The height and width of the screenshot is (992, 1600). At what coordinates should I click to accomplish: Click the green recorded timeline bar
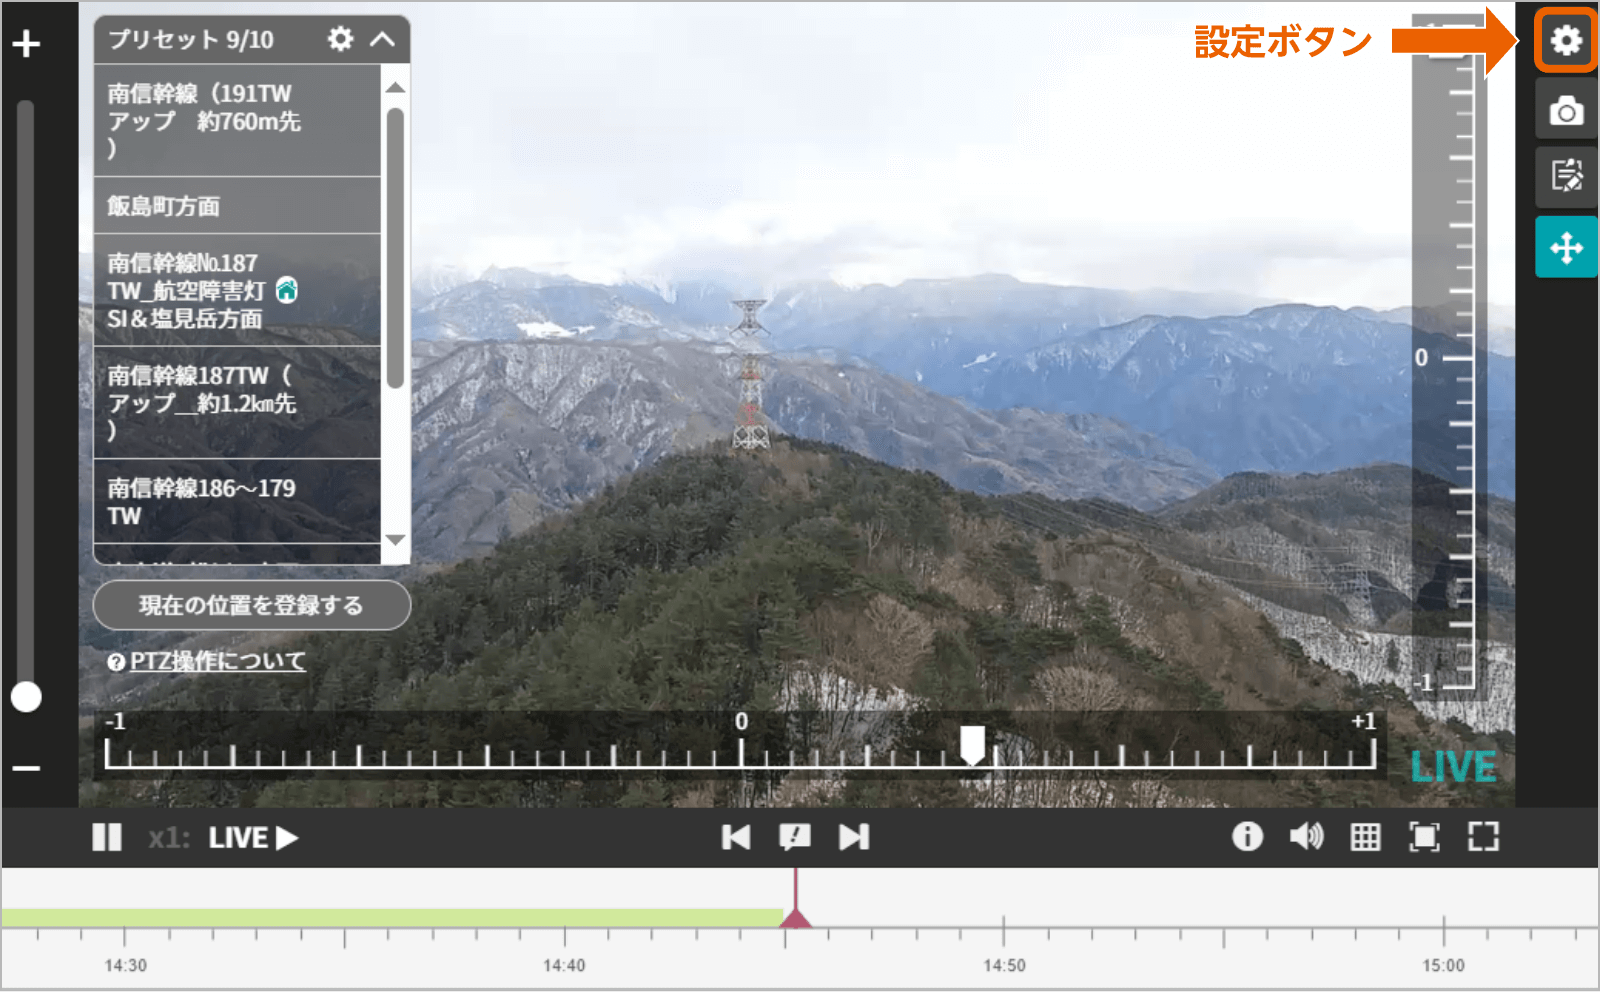392,918
